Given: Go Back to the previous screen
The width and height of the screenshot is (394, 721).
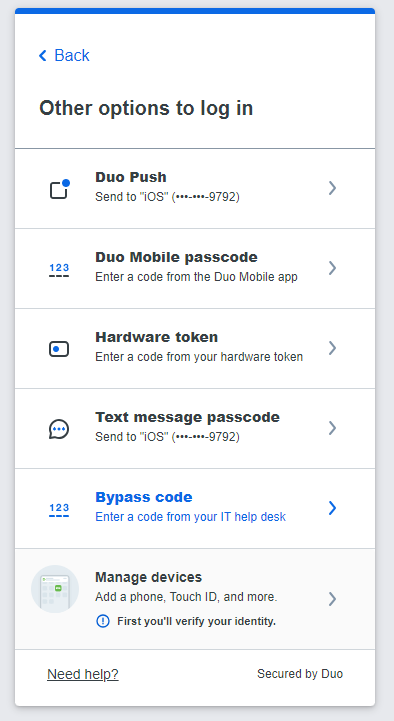Looking at the screenshot, I should point(64,56).
